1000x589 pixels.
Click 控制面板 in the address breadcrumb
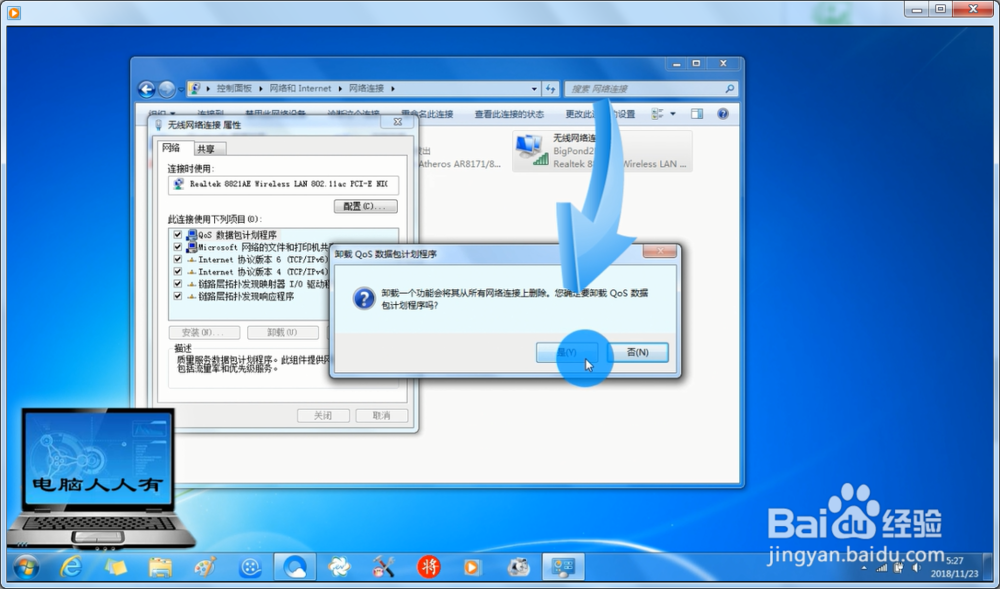pos(234,89)
